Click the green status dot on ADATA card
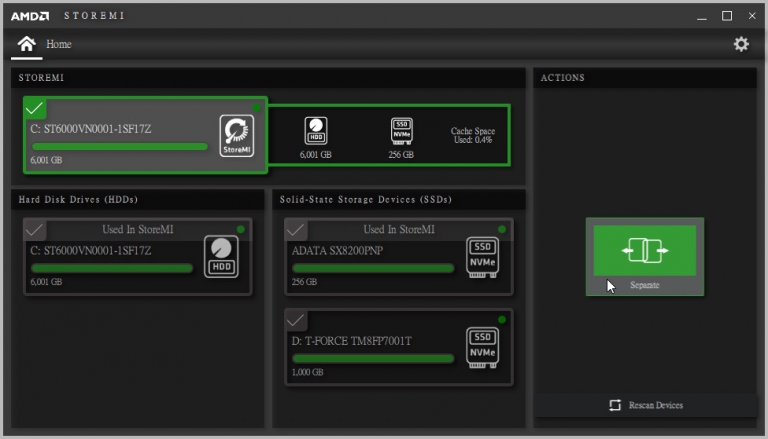 click(x=502, y=229)
